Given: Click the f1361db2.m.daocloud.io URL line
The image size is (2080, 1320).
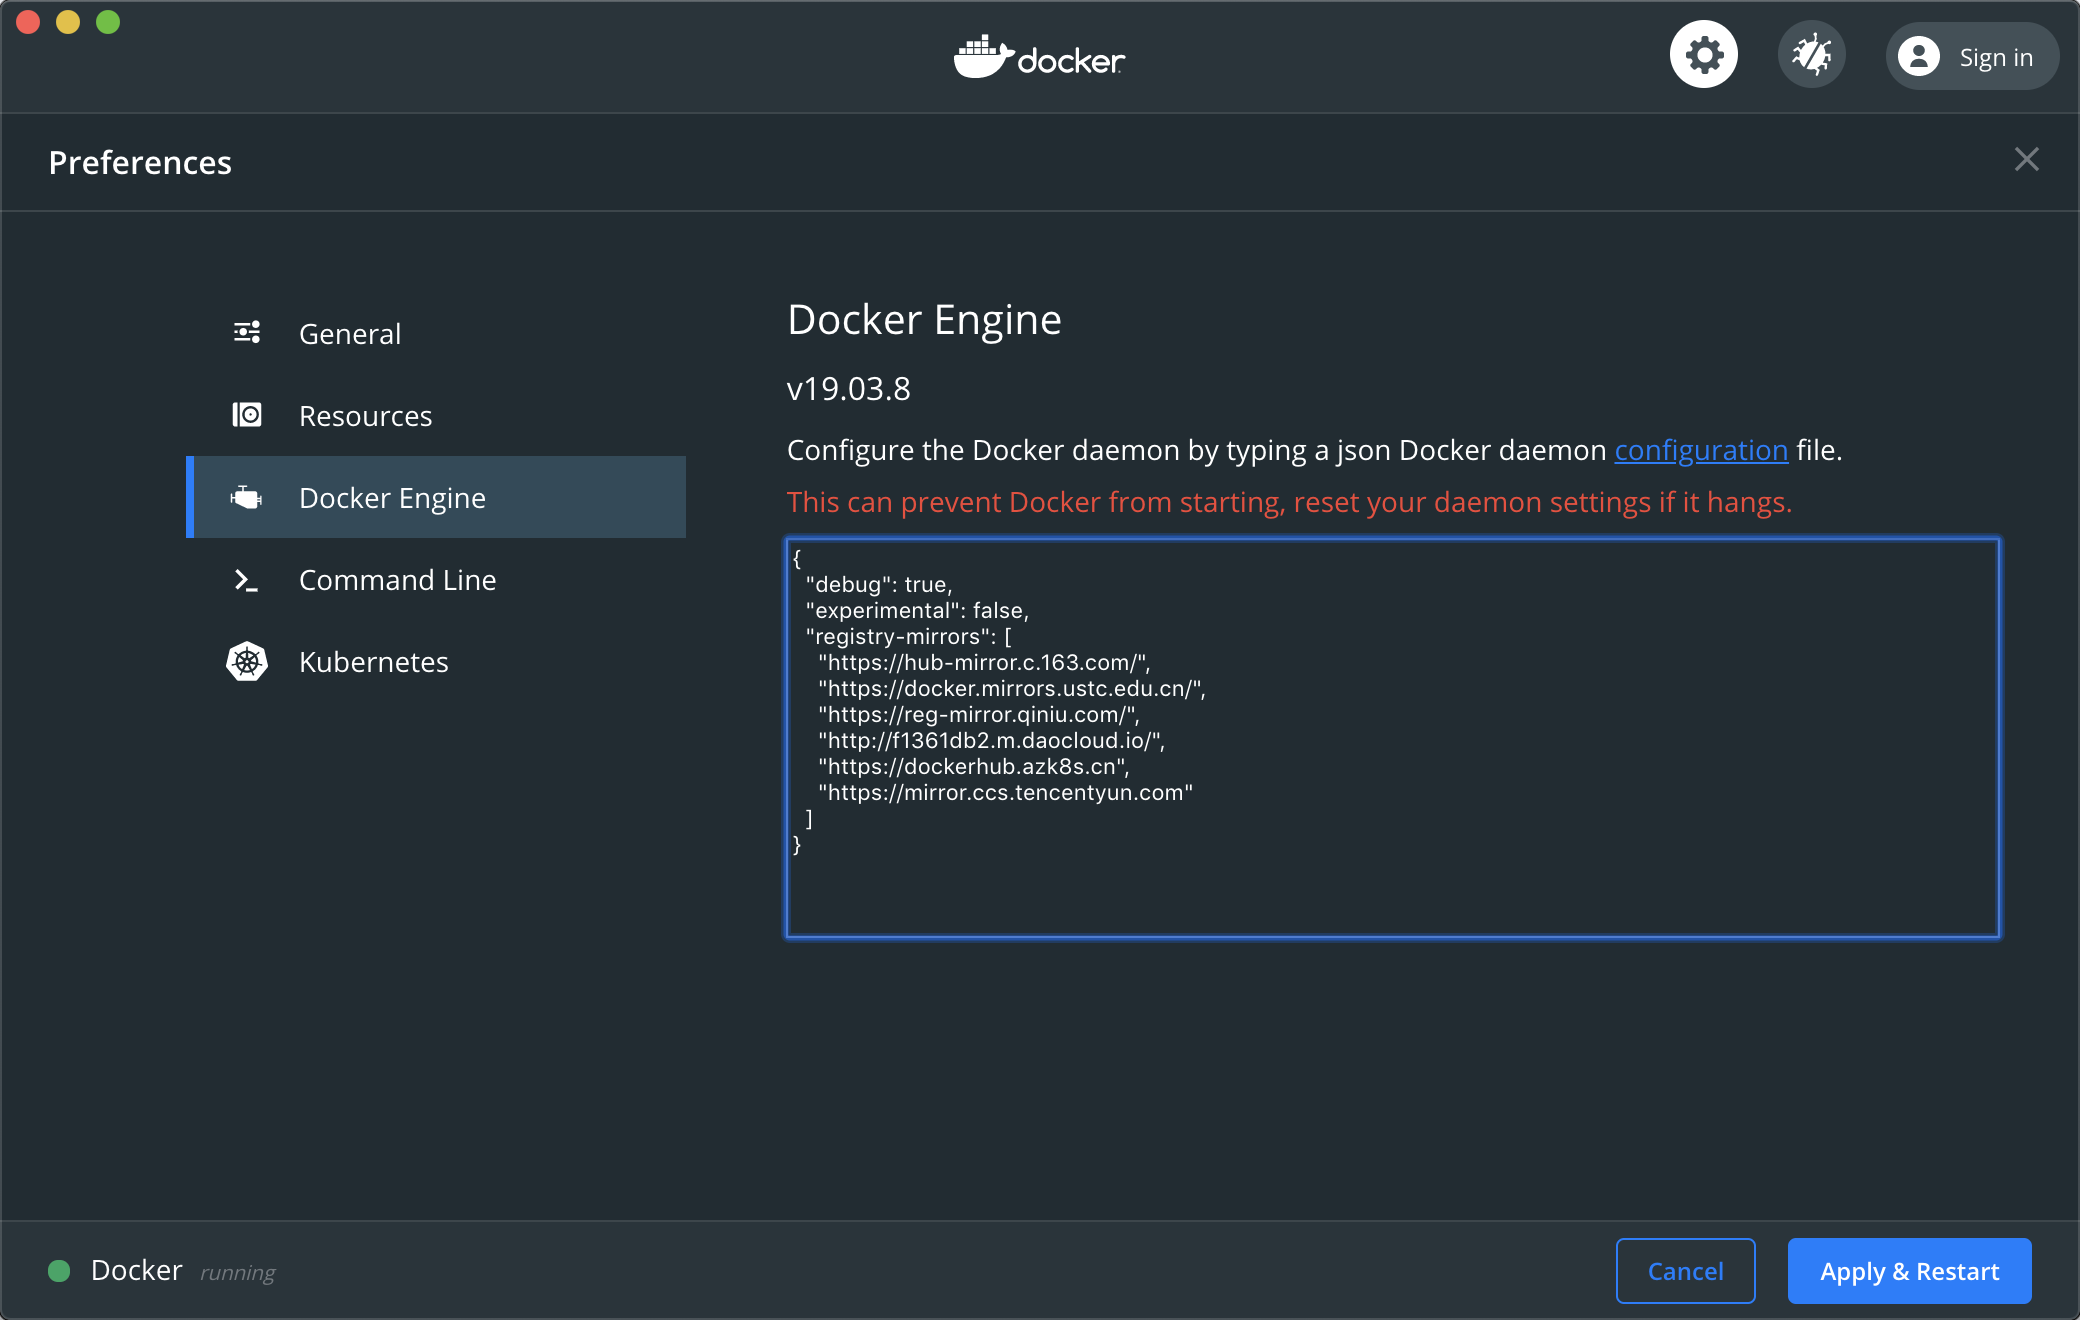Looking at the screenshot, I should pos(992,741).
